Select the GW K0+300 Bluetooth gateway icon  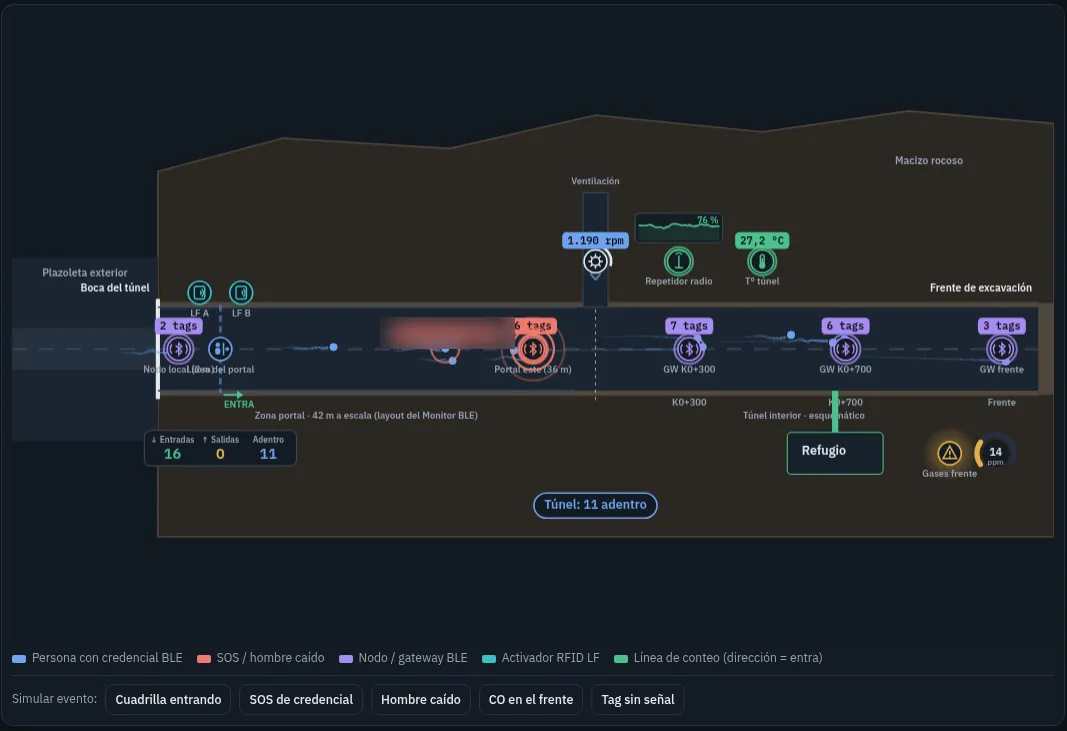pos(689,349)
